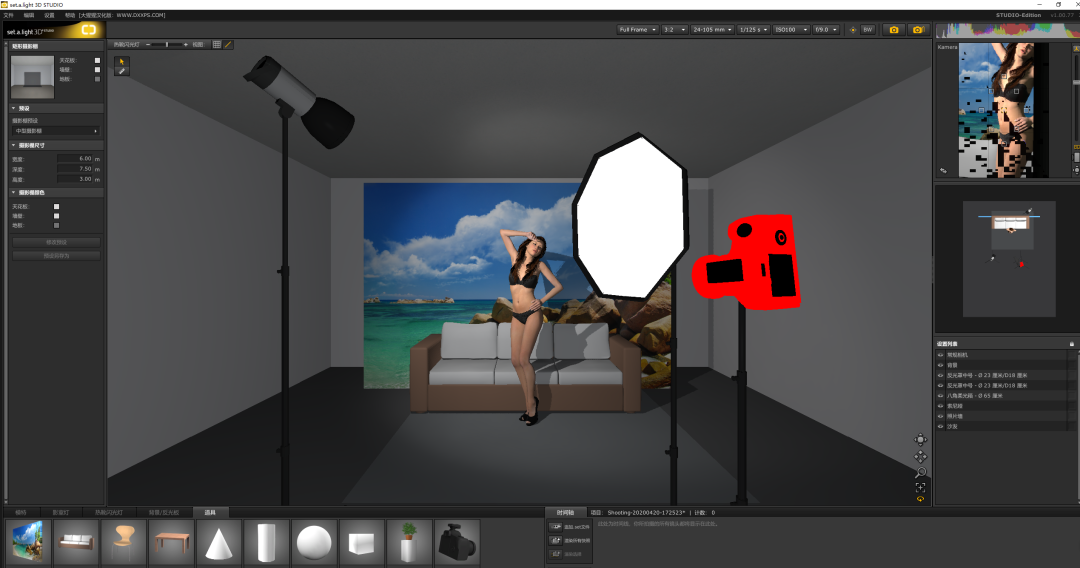Click the first yellow camera capture icon
This screenshot has height=568, width=1080.
894,30
